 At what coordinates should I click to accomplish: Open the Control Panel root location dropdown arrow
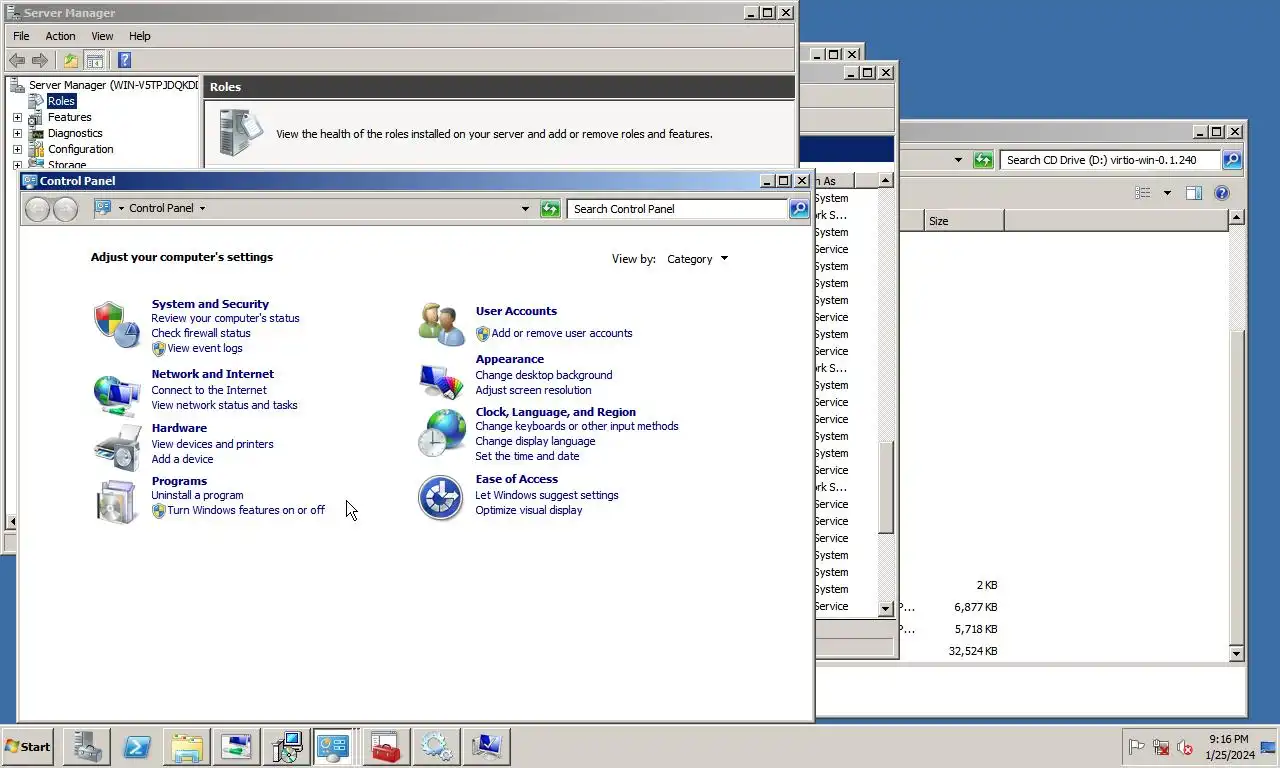[x=121, y=208]
